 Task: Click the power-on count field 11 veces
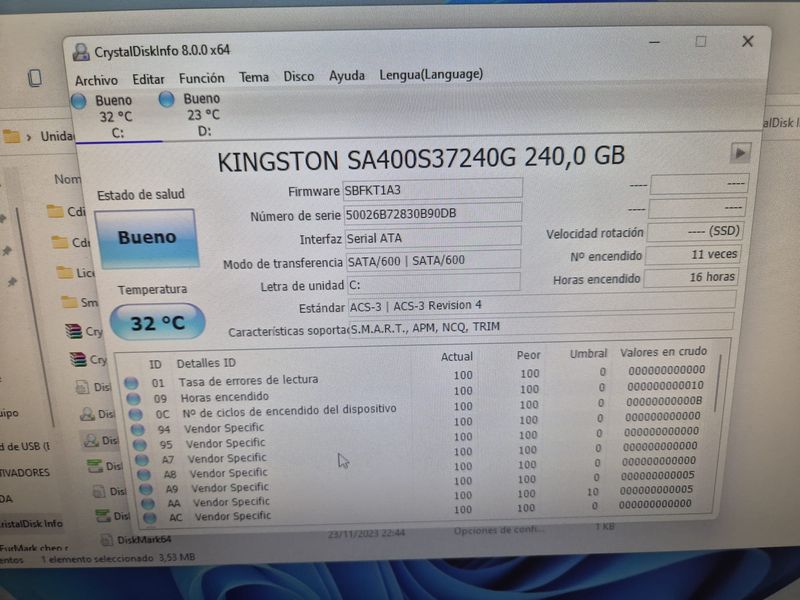pyautogui.click(x=692, y=254)
